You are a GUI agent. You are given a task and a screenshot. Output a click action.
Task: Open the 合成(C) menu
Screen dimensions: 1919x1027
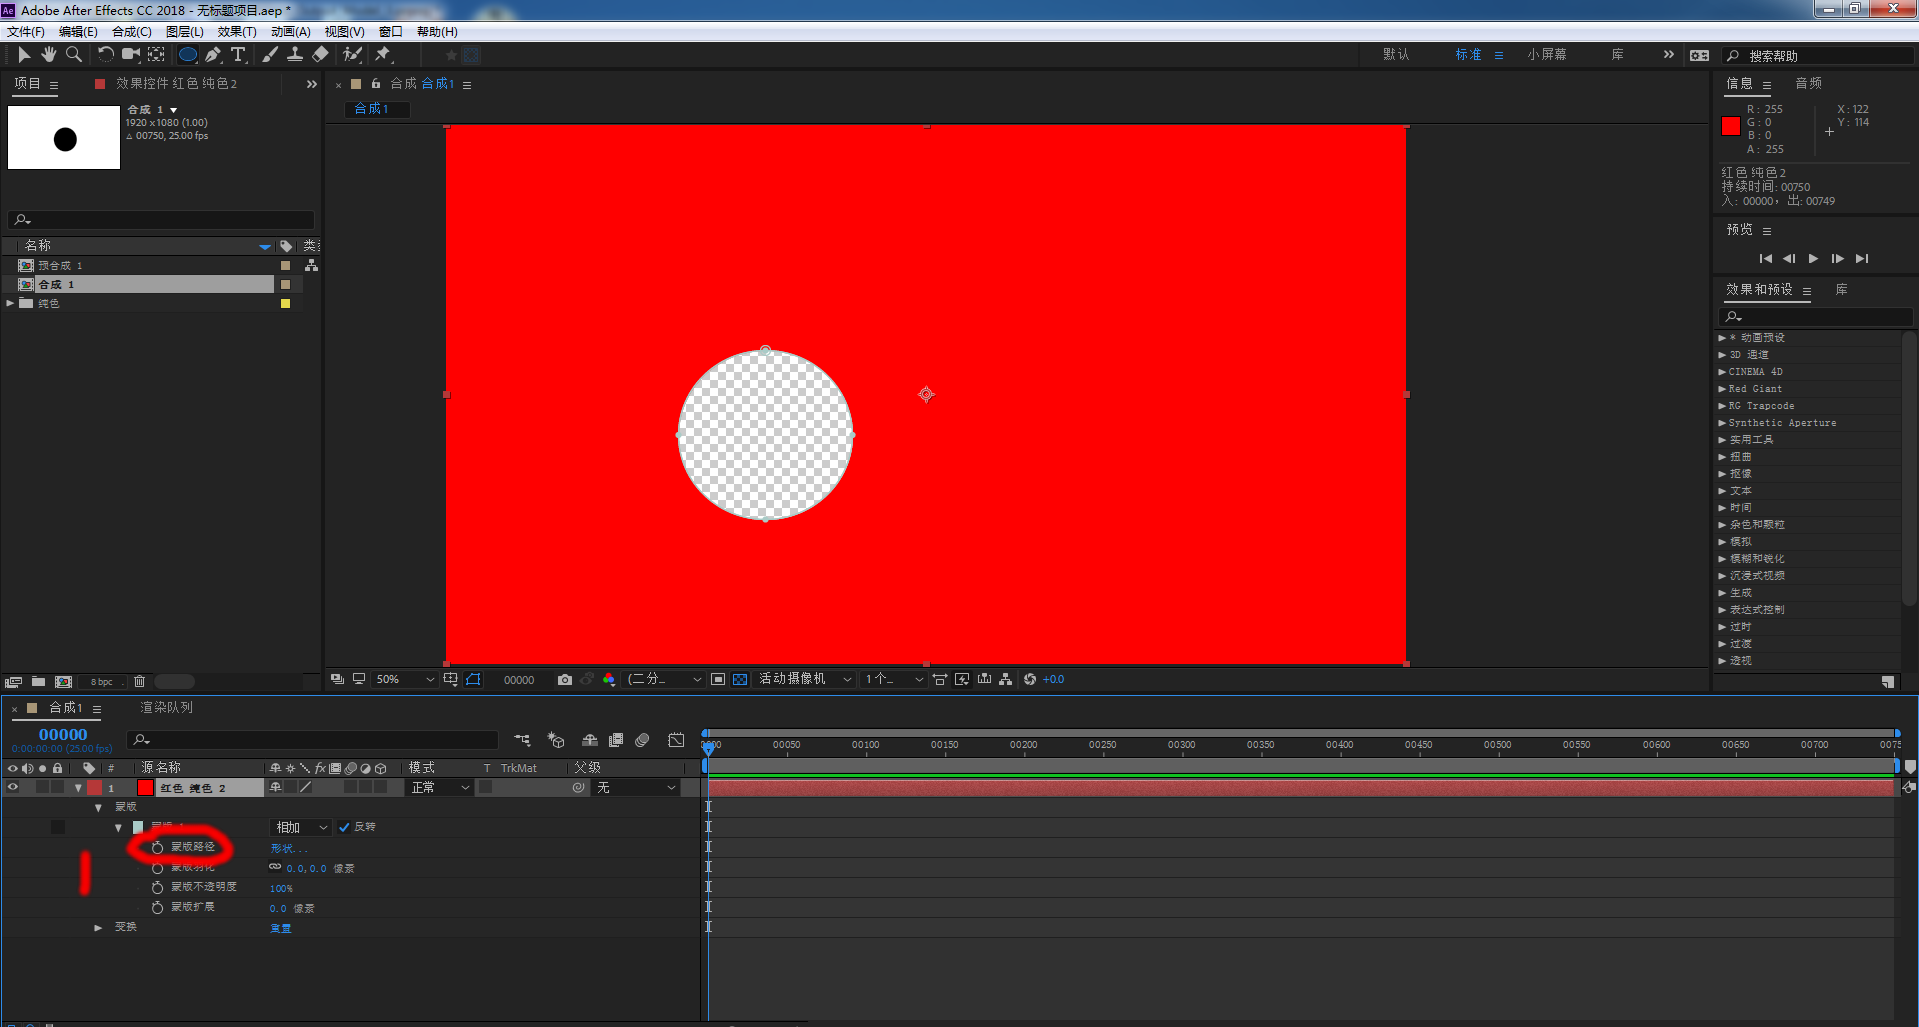131,32
